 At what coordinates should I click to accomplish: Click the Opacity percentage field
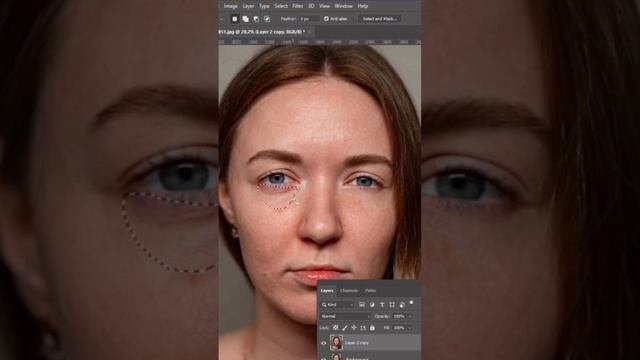click(x=399, y=316)
